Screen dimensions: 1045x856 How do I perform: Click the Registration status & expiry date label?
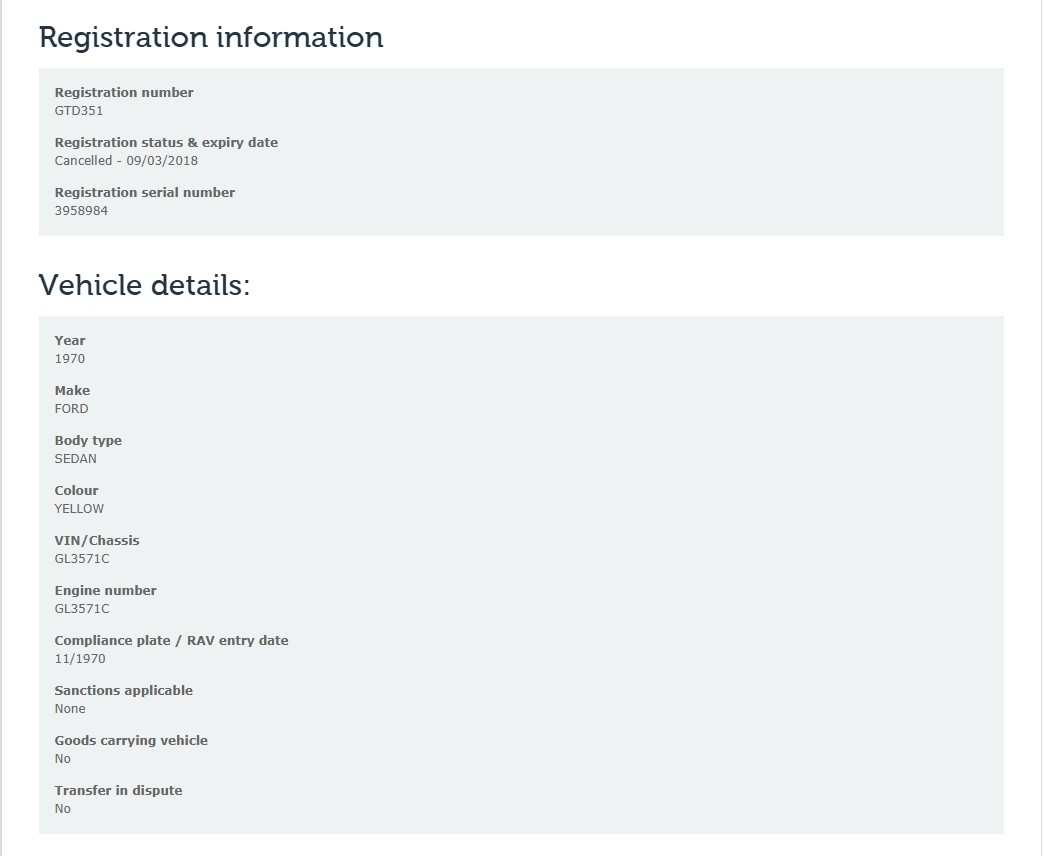166,143
